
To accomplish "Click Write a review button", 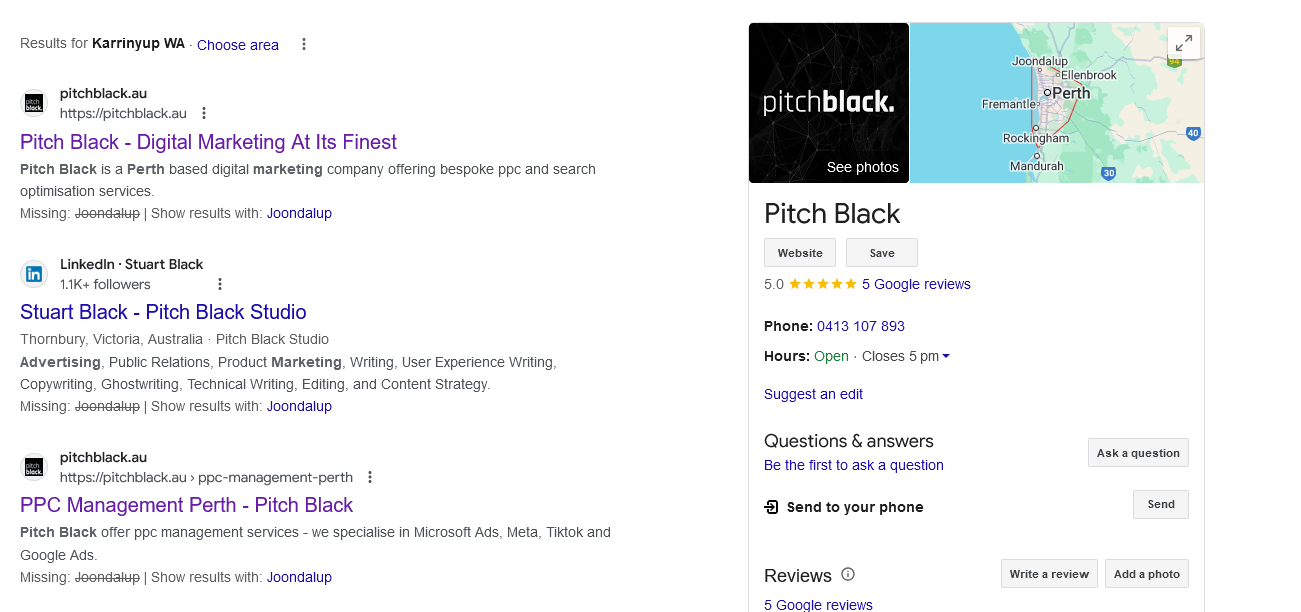I will click(1049, 574).
